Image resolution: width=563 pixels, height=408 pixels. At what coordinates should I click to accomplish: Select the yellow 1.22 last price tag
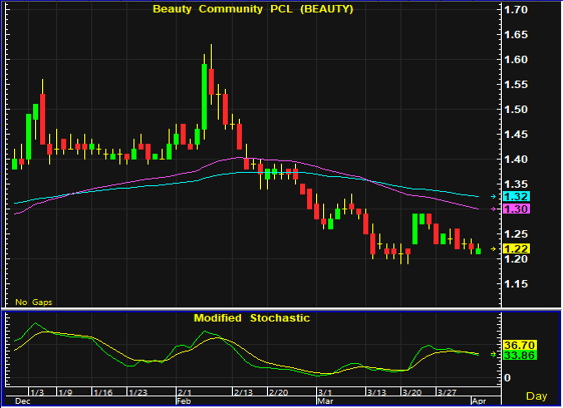click(x=516, y=249)
